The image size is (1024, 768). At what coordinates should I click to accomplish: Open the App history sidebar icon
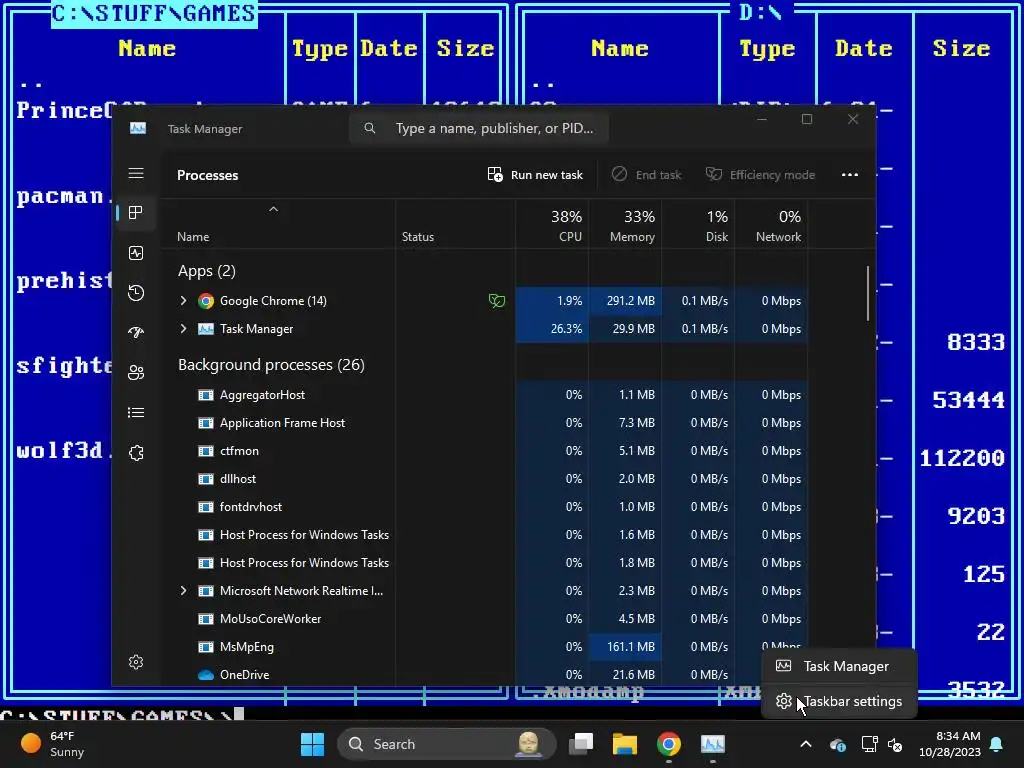136,293
